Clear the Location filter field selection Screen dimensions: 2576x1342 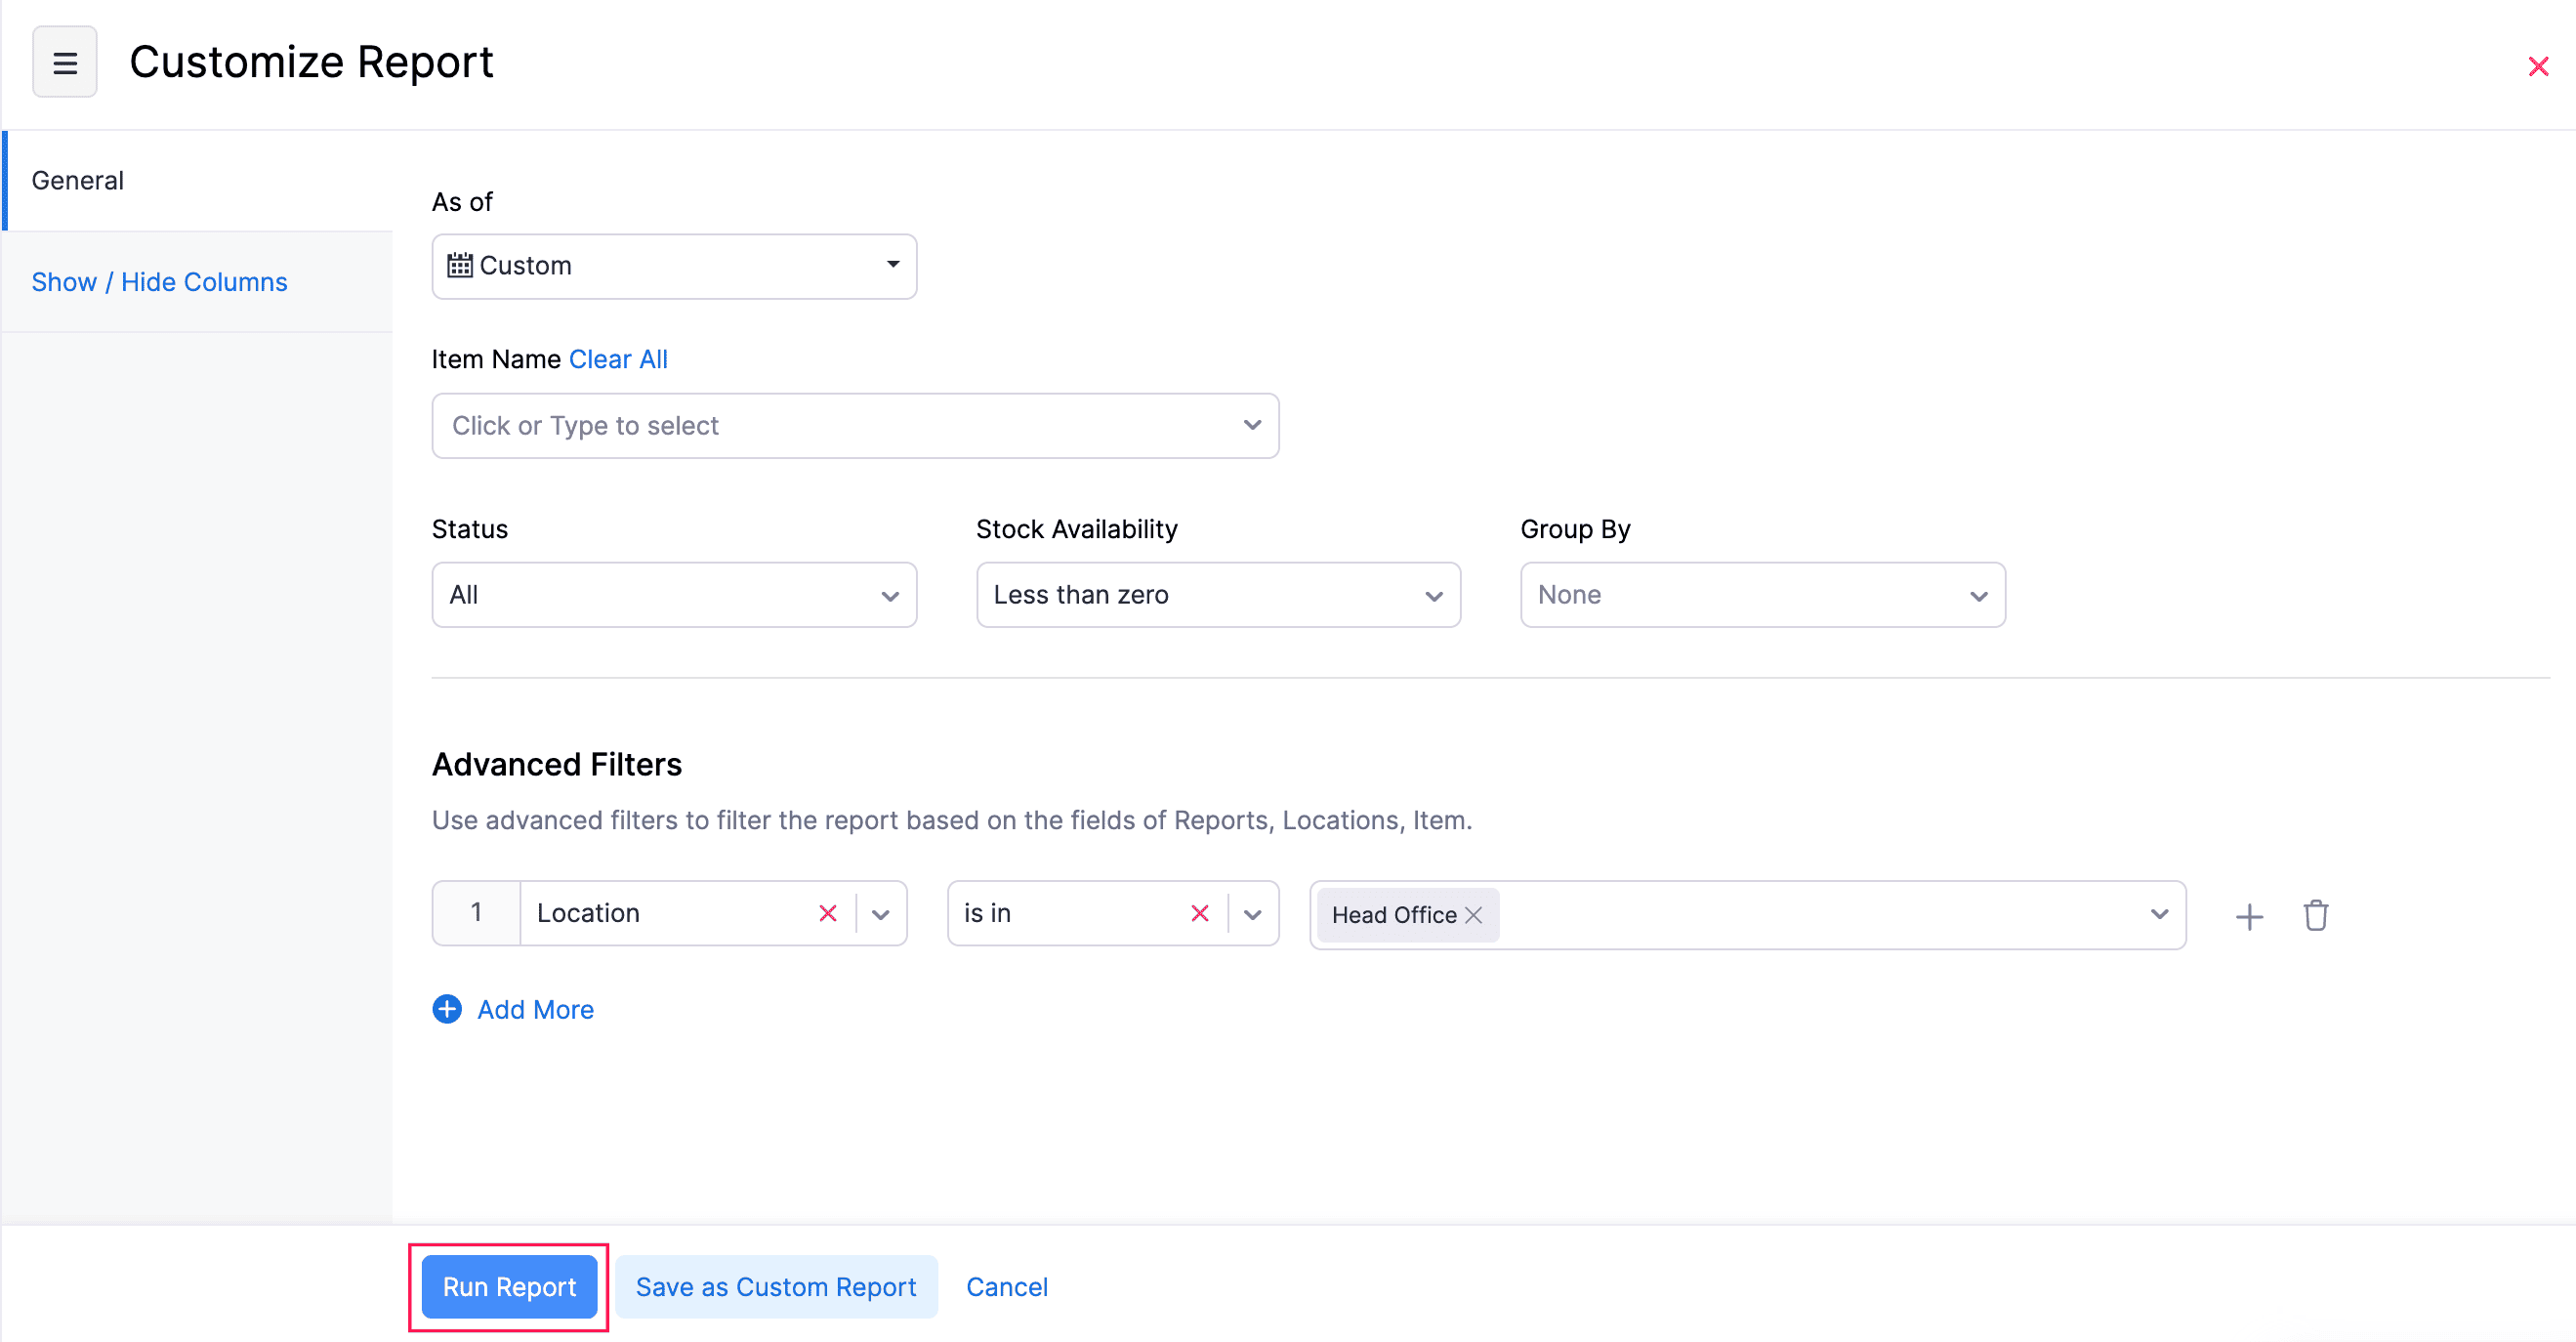(x=827, y=913)
